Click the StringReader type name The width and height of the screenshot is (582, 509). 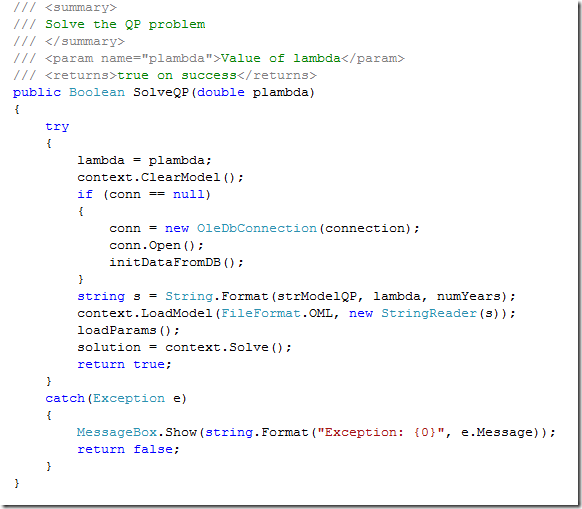[x=429, y=313]
